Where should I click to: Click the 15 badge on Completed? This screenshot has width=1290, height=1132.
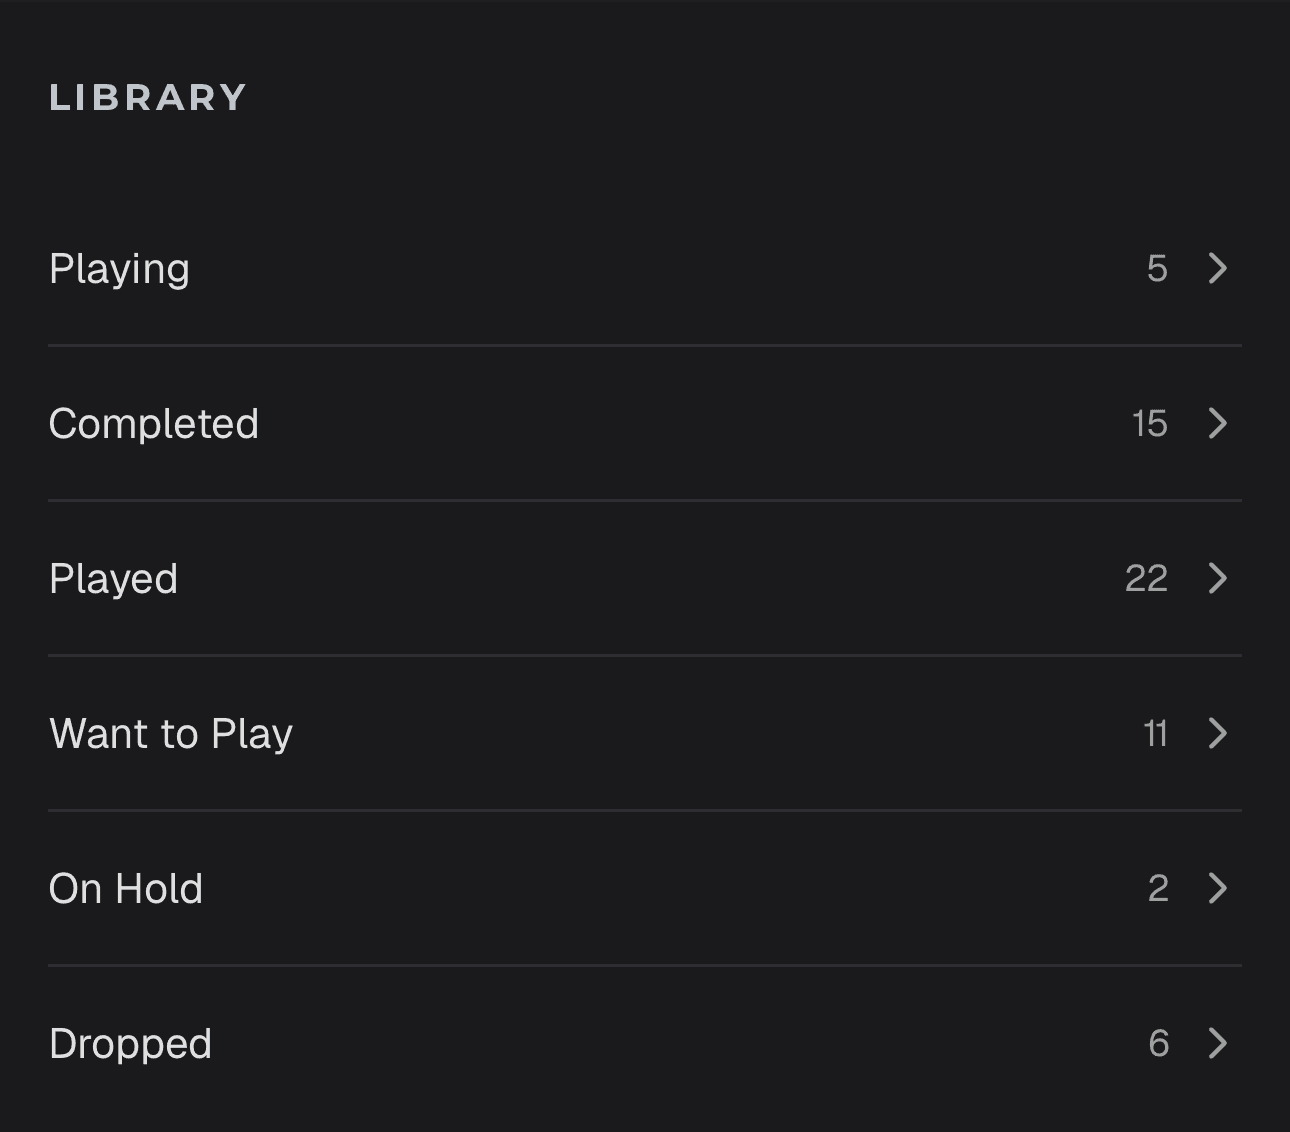coord(1148,423)
